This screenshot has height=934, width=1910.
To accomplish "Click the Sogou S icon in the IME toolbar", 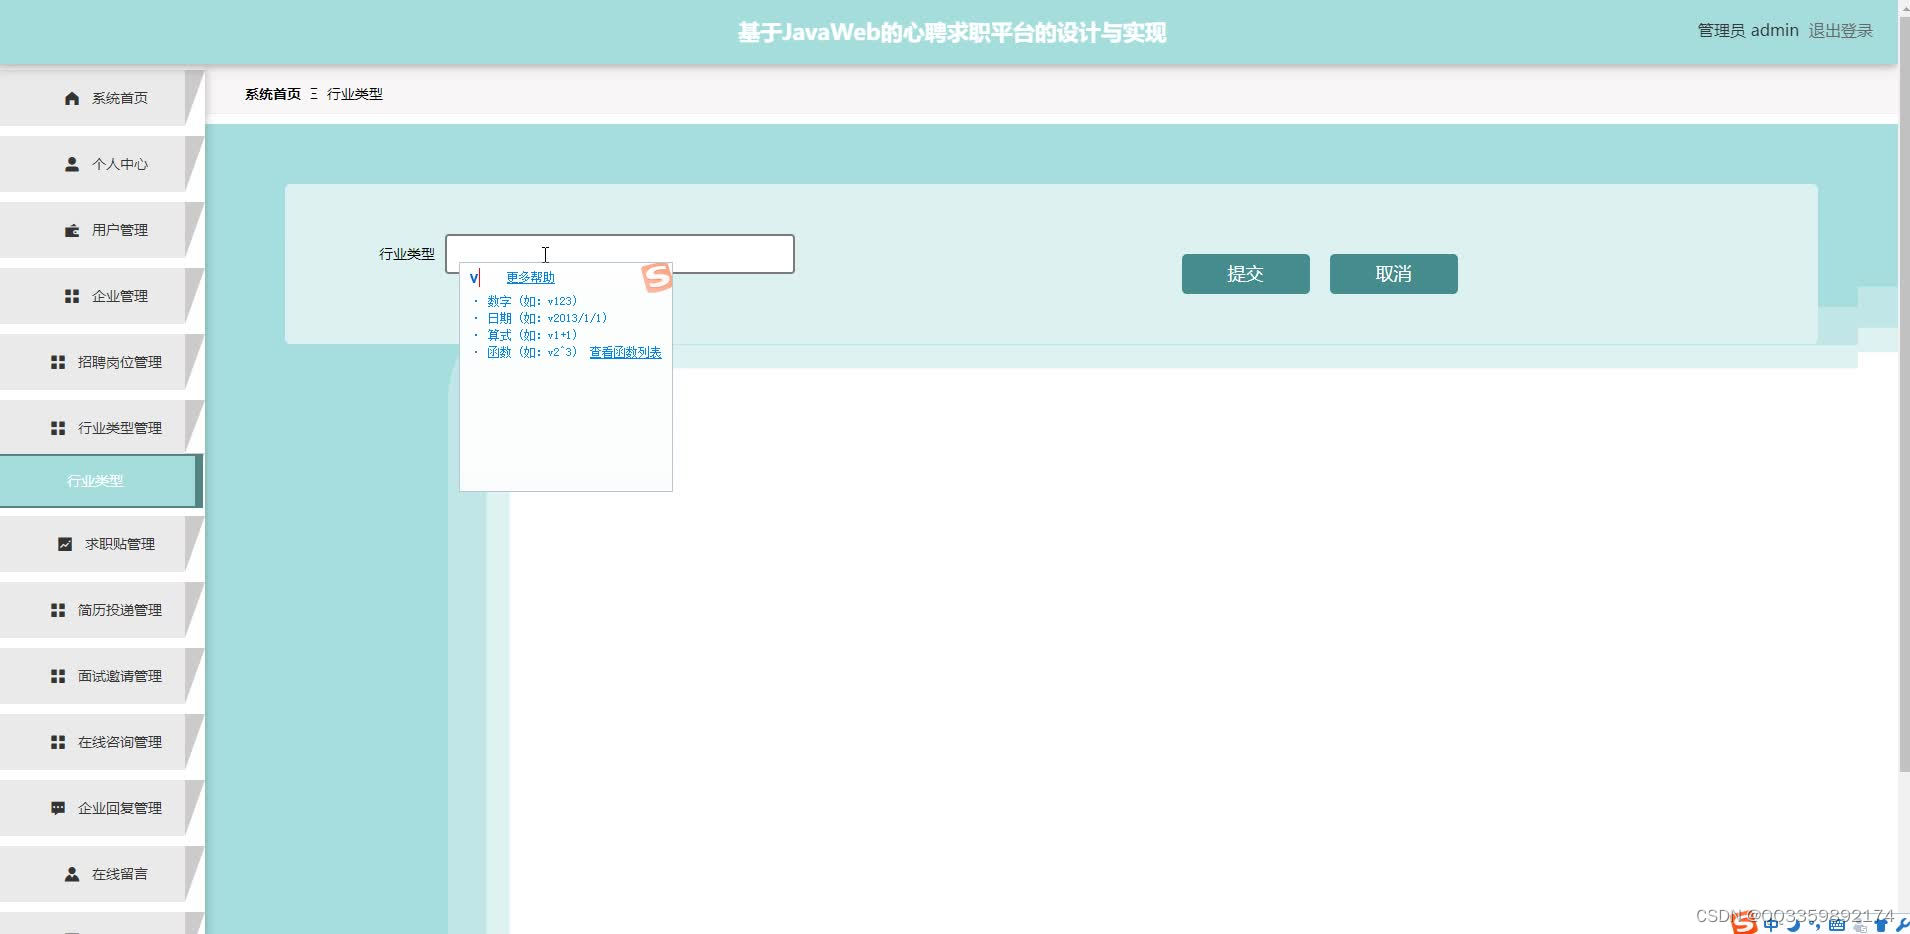I will 1744,923.
